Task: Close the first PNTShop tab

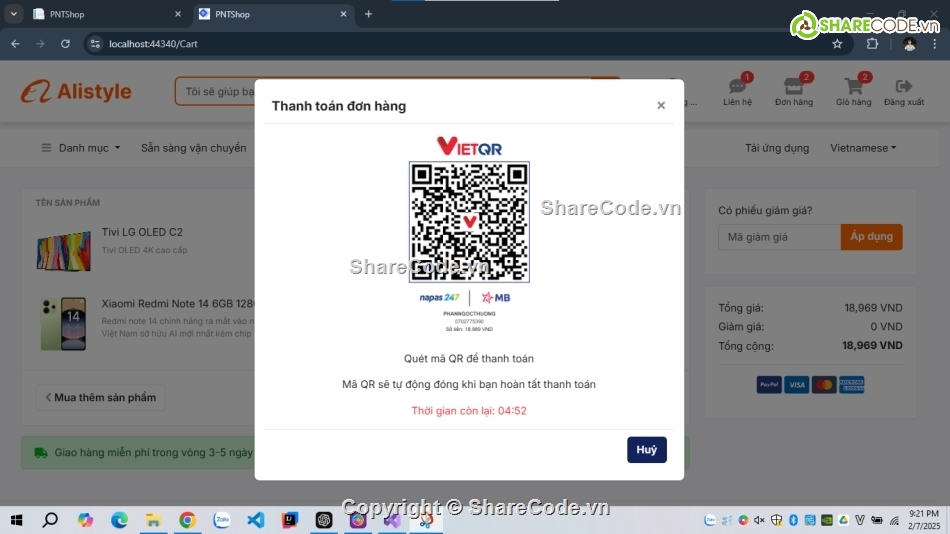Action: [178, 14]
